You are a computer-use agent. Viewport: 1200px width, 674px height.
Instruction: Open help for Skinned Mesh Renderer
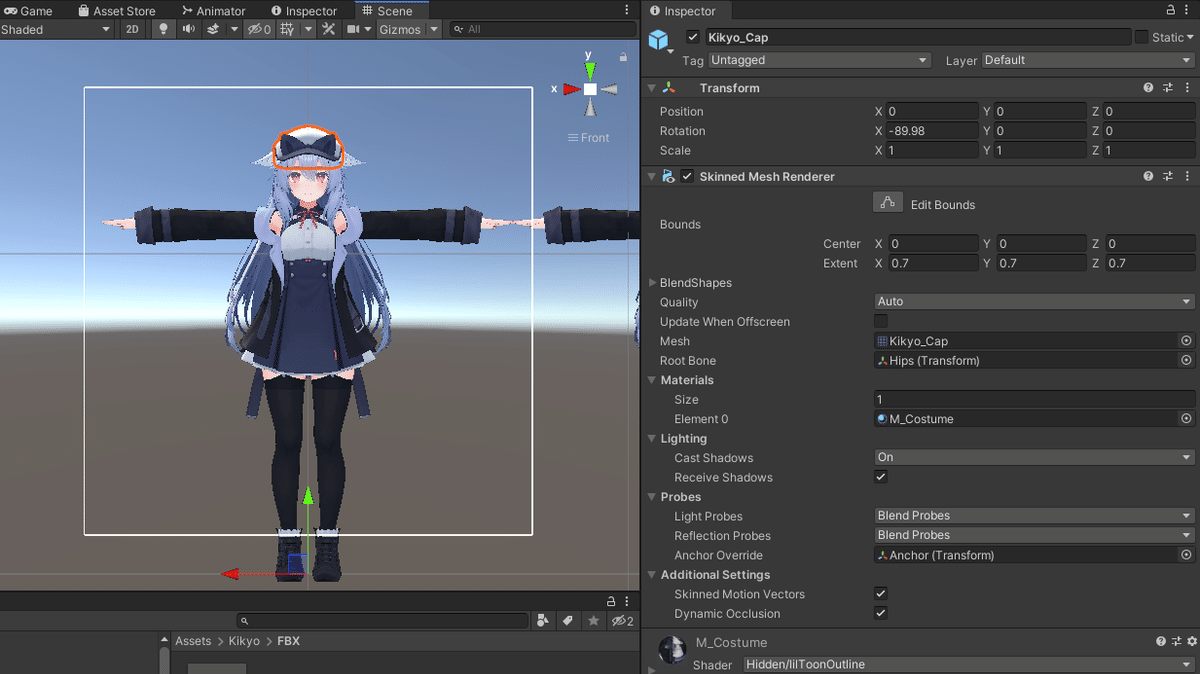tap(1148, 176)
